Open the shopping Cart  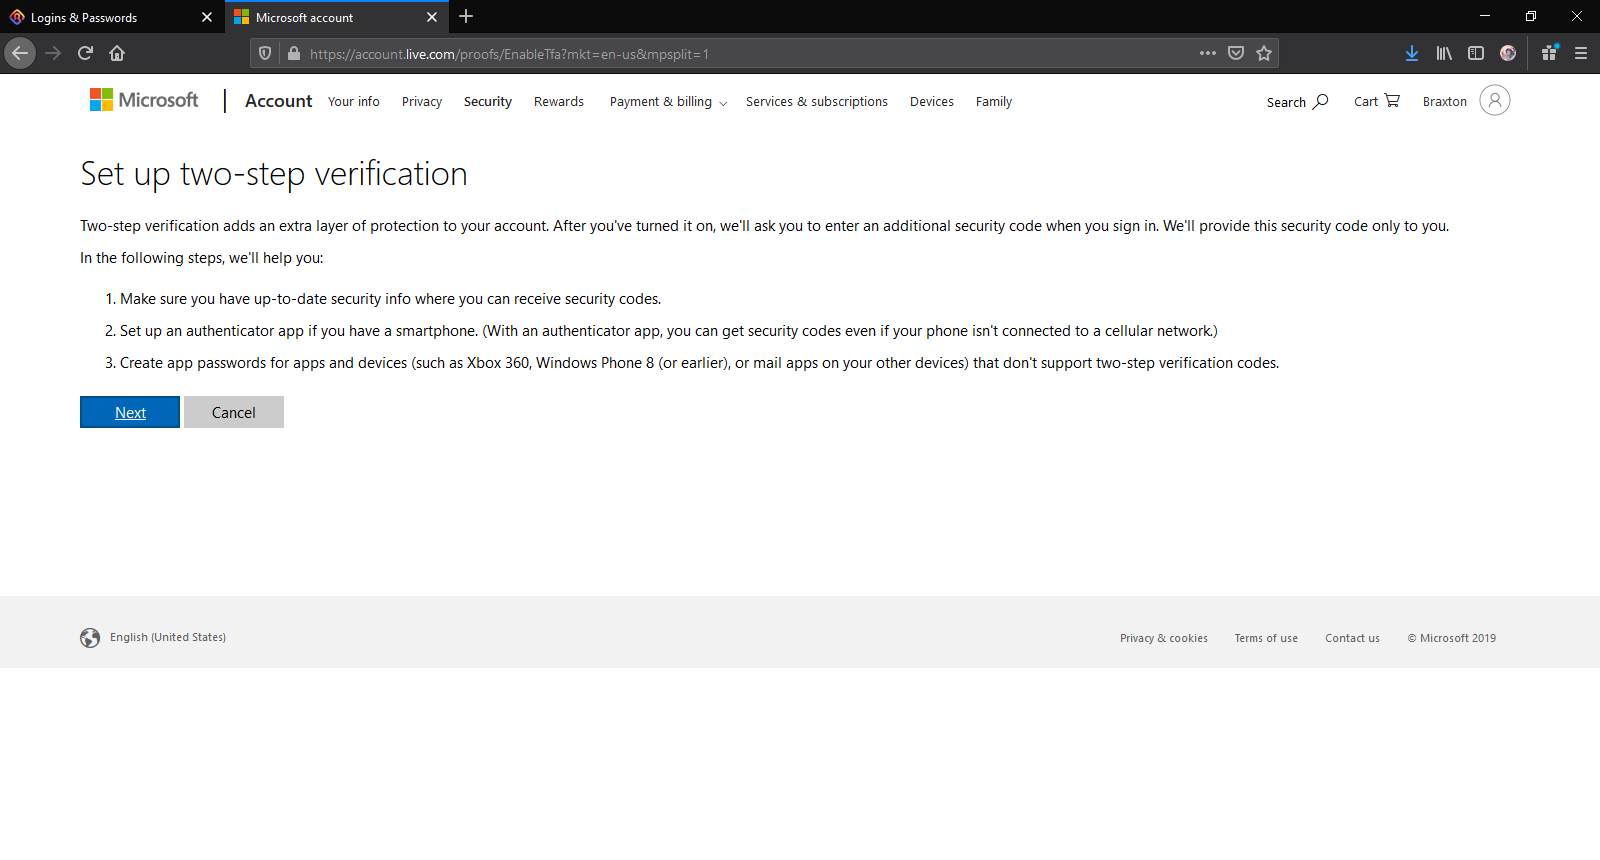tap(1377, 101)
